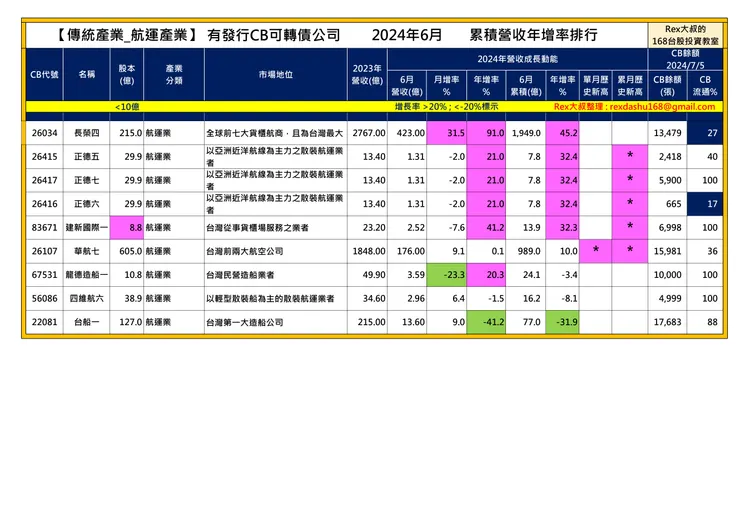Click the pink 45.2 cumulative growth cell

(x=563, y=133)
